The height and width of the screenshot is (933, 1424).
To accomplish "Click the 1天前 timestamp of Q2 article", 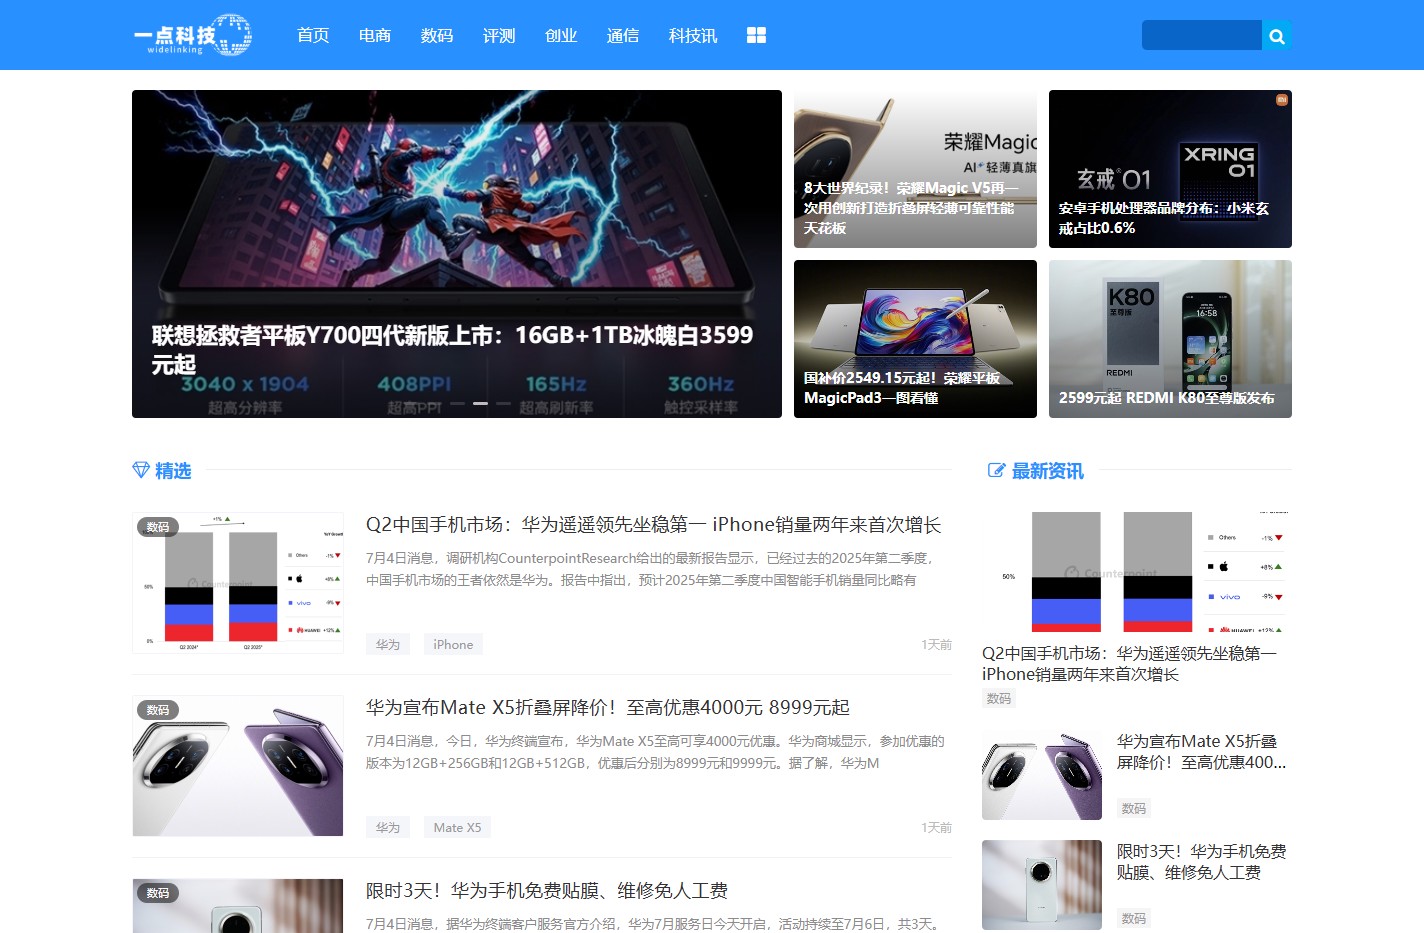I will (936, 645).
